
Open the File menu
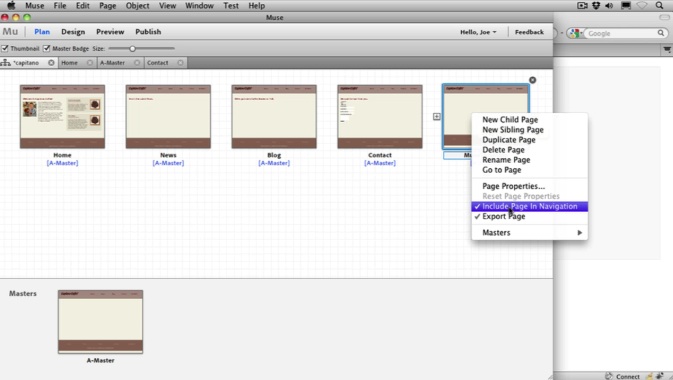60,6
